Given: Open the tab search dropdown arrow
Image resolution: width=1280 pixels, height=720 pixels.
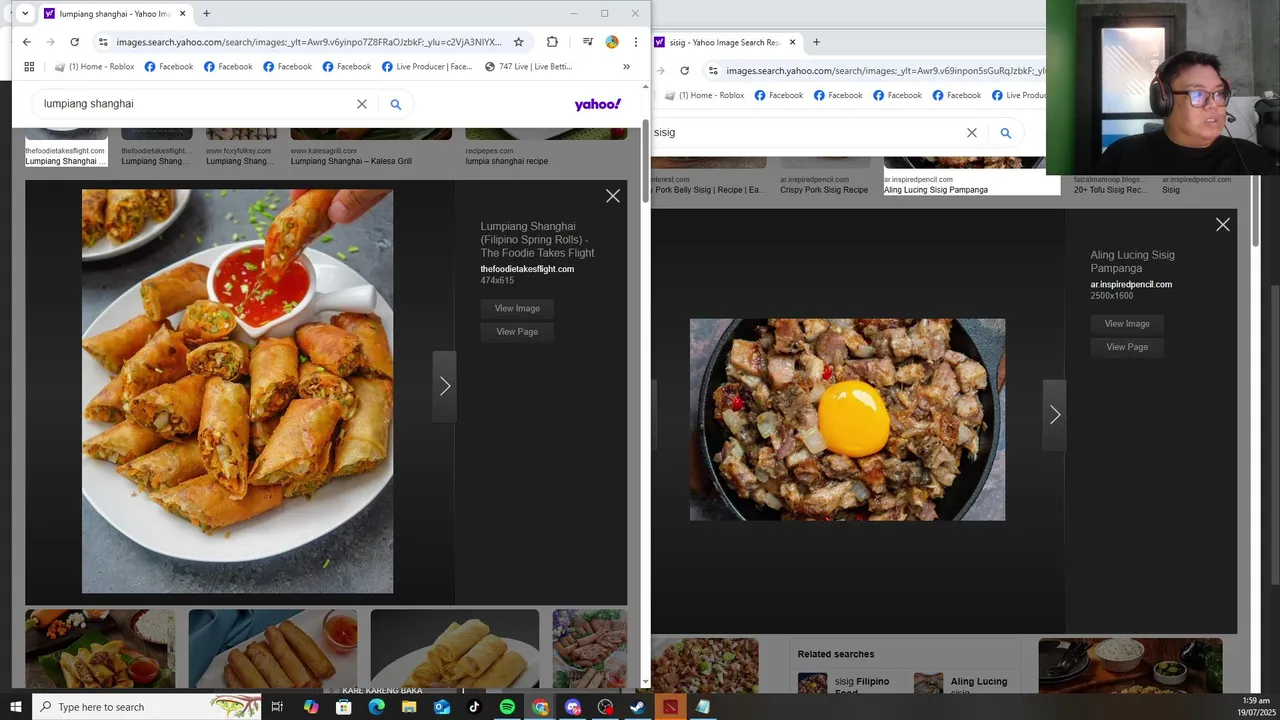Looking at the screenshot, I should click(24, 14).
